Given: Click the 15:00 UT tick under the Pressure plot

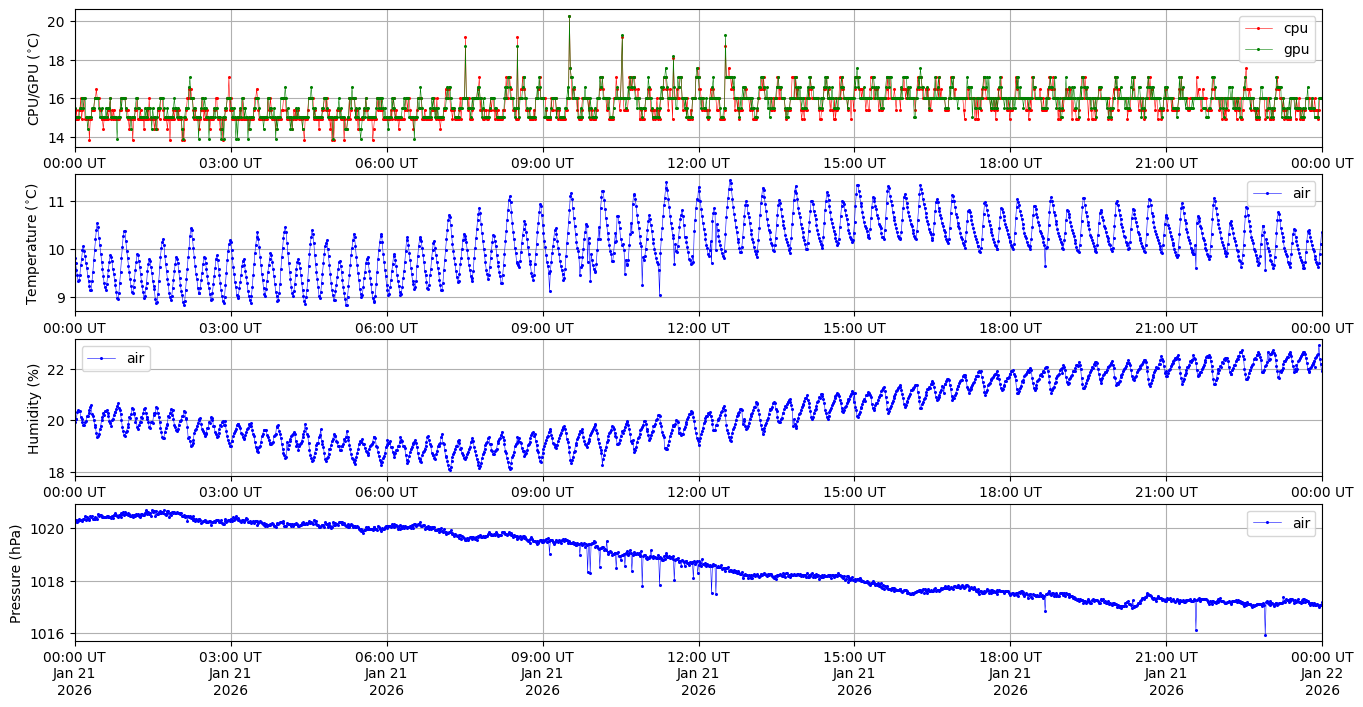Looking at the screenshot, I should click(x=854, y=656).
